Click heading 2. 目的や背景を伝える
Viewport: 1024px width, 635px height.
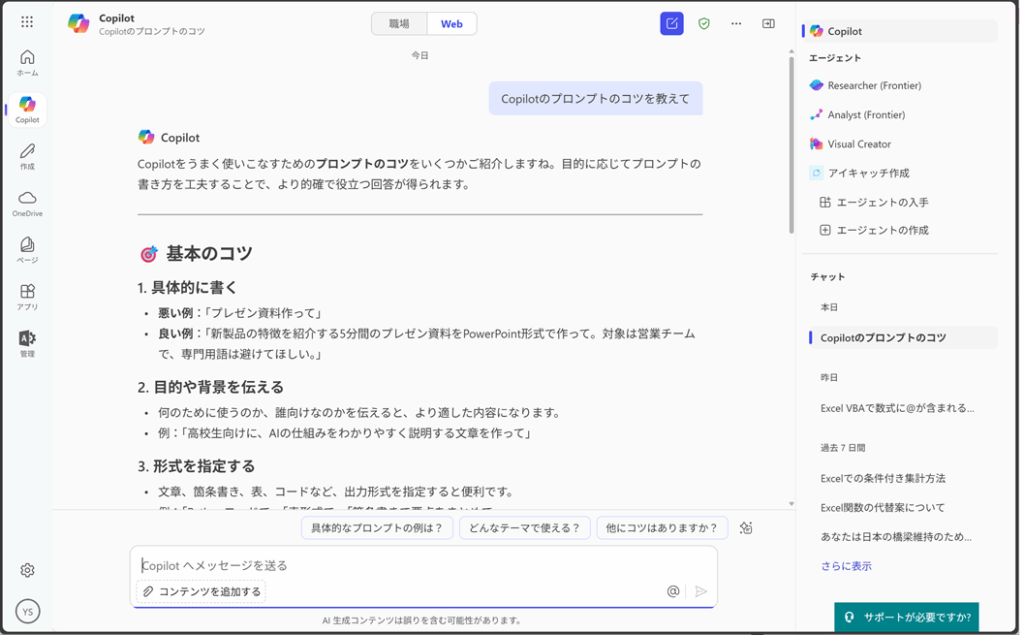210,387
